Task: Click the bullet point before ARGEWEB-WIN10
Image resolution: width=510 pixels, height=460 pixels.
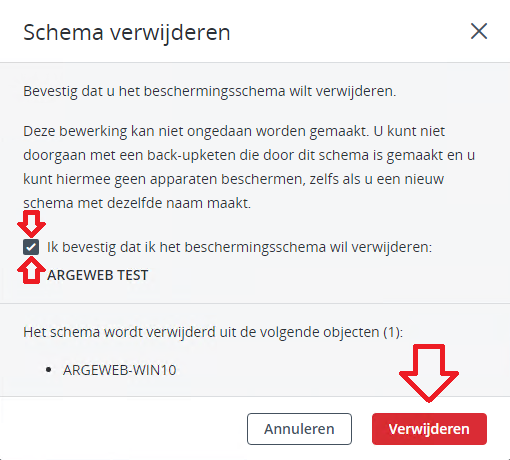Action: (x=49, y=370)
